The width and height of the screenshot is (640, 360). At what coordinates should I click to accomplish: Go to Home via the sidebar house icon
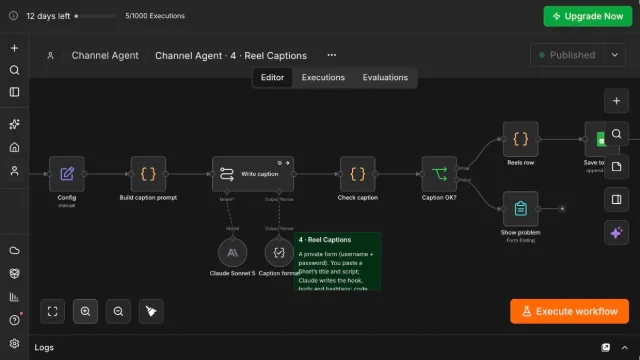pyautogui.click(x=14, y=147)
